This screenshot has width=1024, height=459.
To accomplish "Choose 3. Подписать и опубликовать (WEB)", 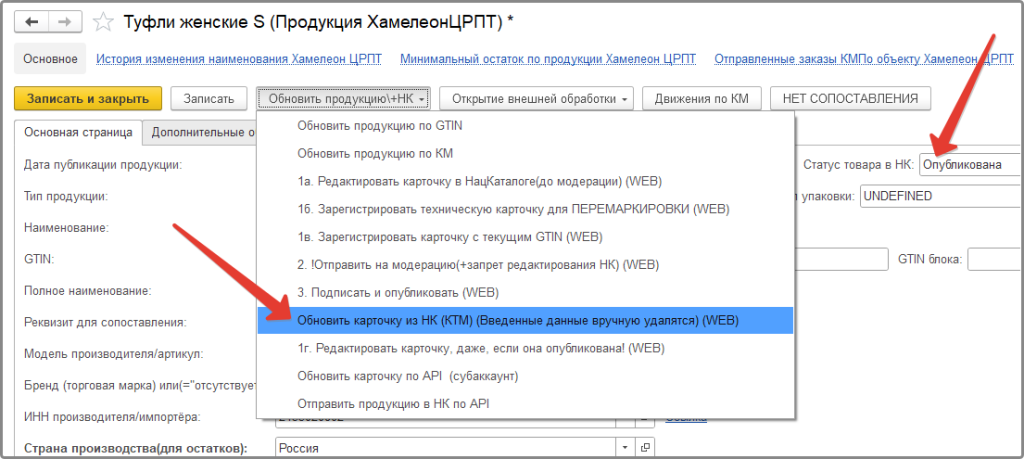I will (525, 293).
